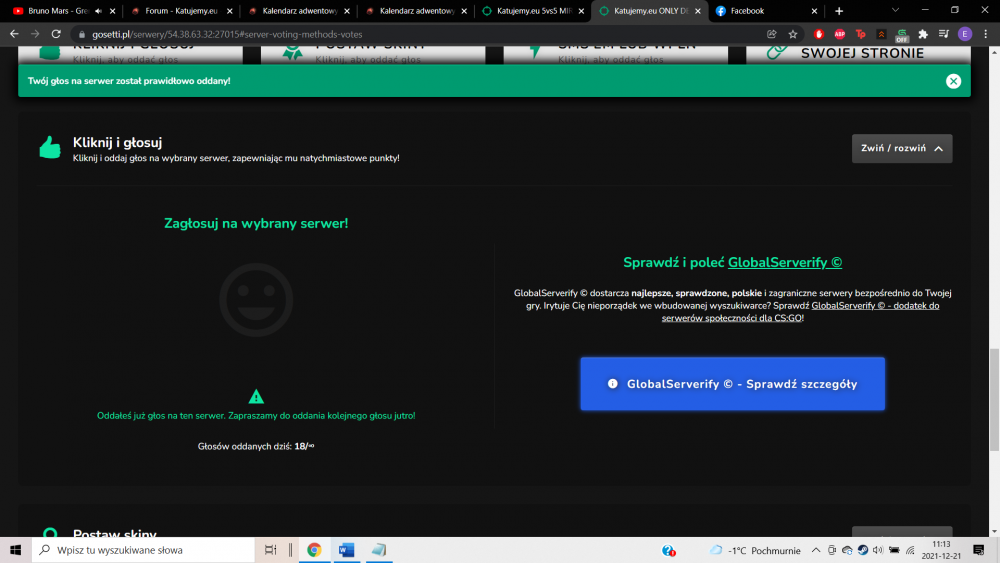Open the volume speaker control

point(878,550)
